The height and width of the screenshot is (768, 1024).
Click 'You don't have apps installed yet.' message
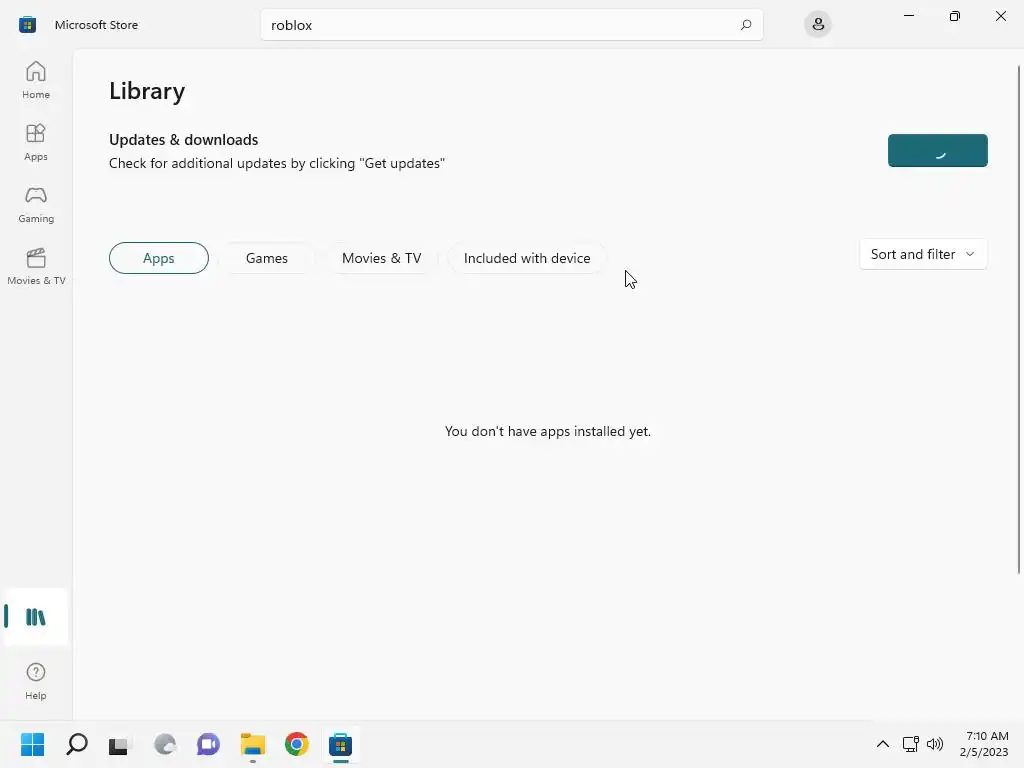pyautogui.click(x=547, y=431)
